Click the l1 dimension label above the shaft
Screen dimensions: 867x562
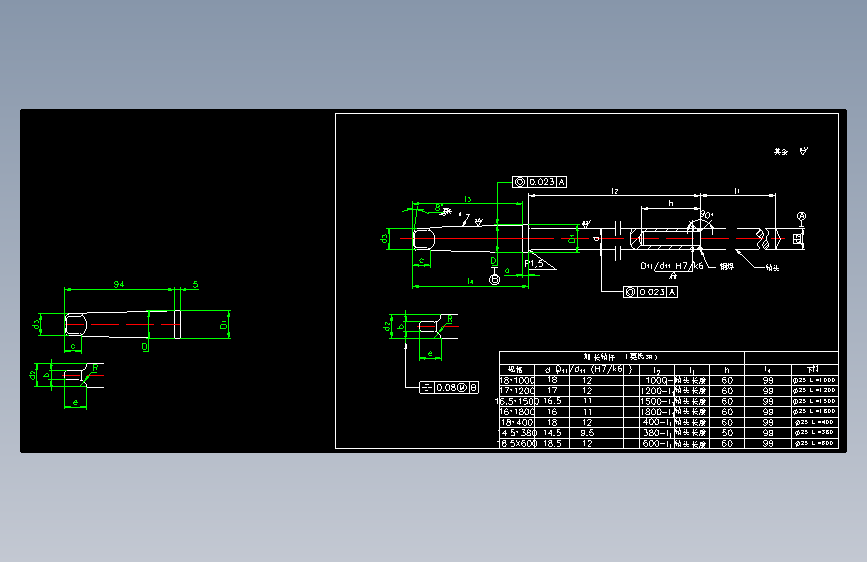(737, 191)
